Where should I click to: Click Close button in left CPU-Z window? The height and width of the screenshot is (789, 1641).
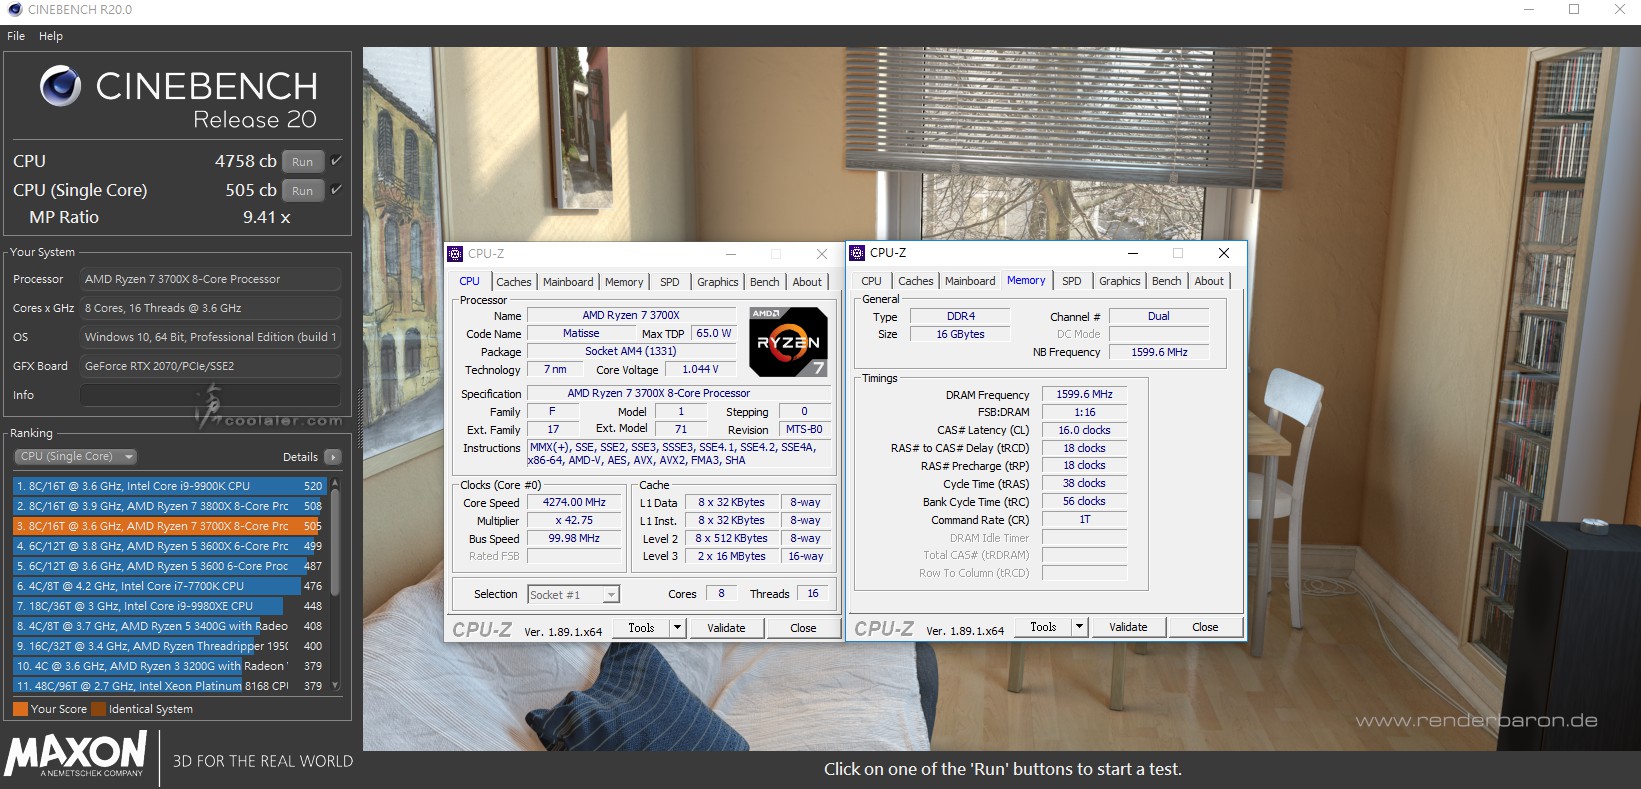pos(803,628)
